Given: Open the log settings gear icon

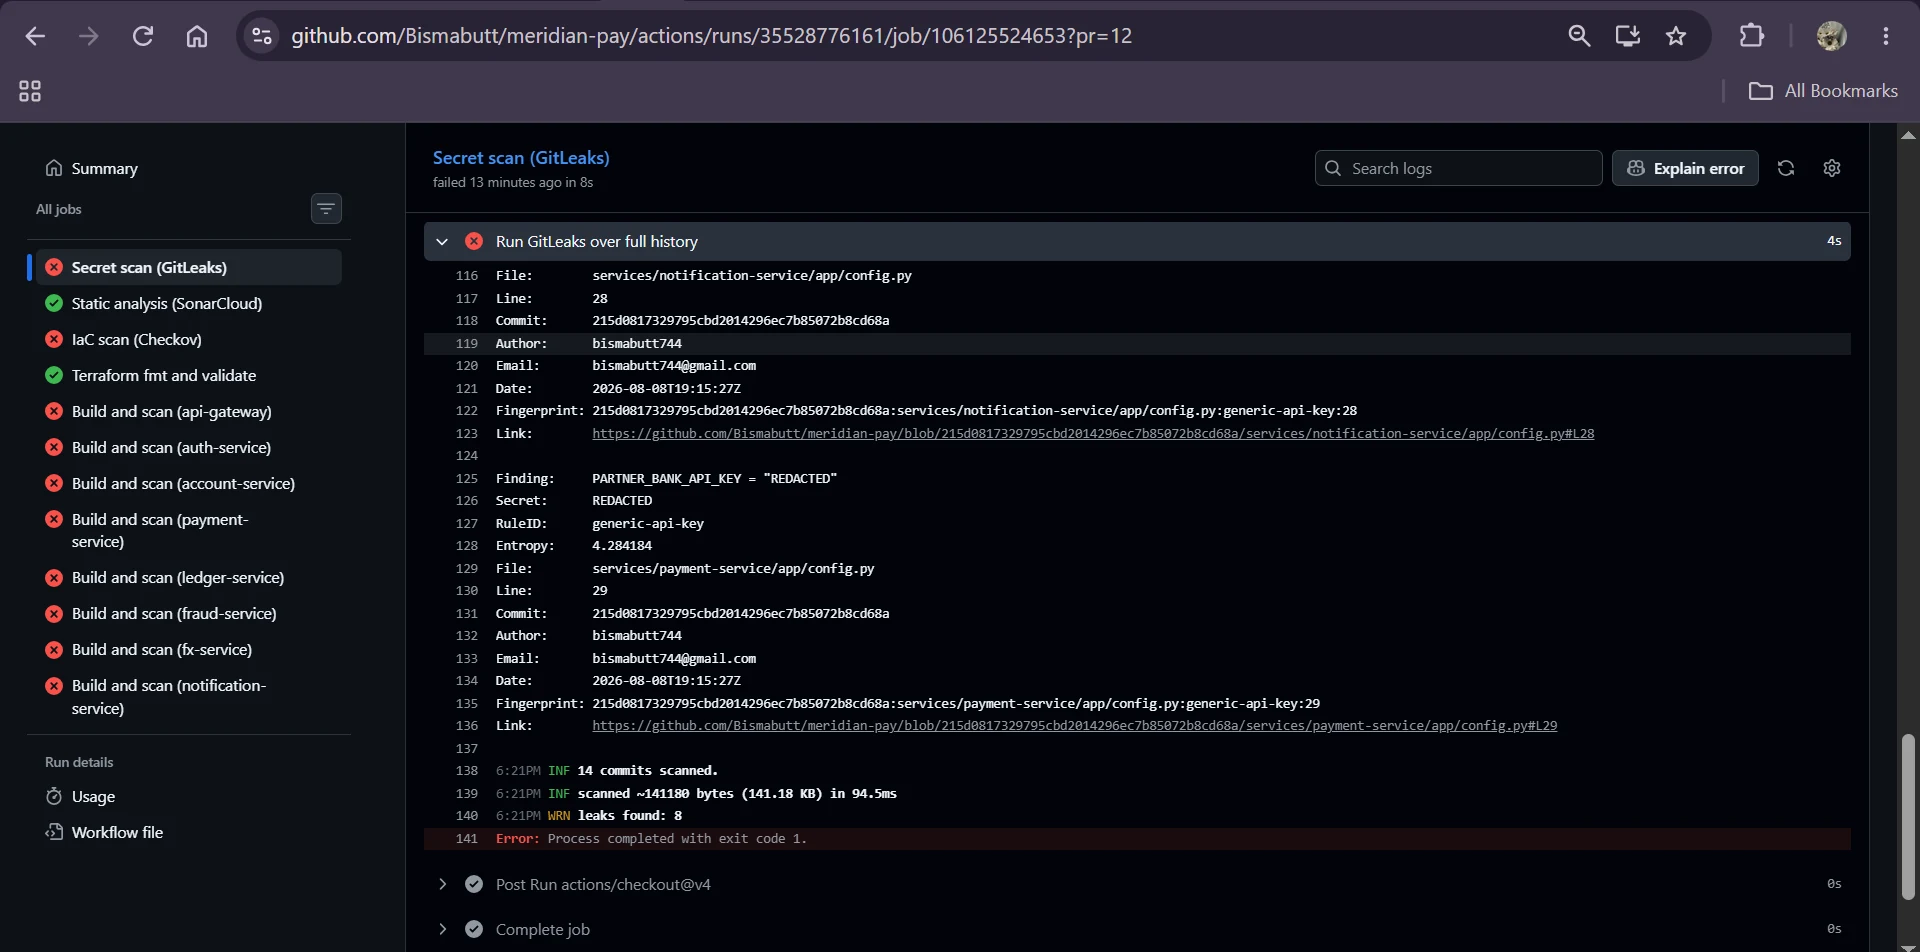Looking at the screenshot, I should pyautogui.click(x=1832, y=168).
